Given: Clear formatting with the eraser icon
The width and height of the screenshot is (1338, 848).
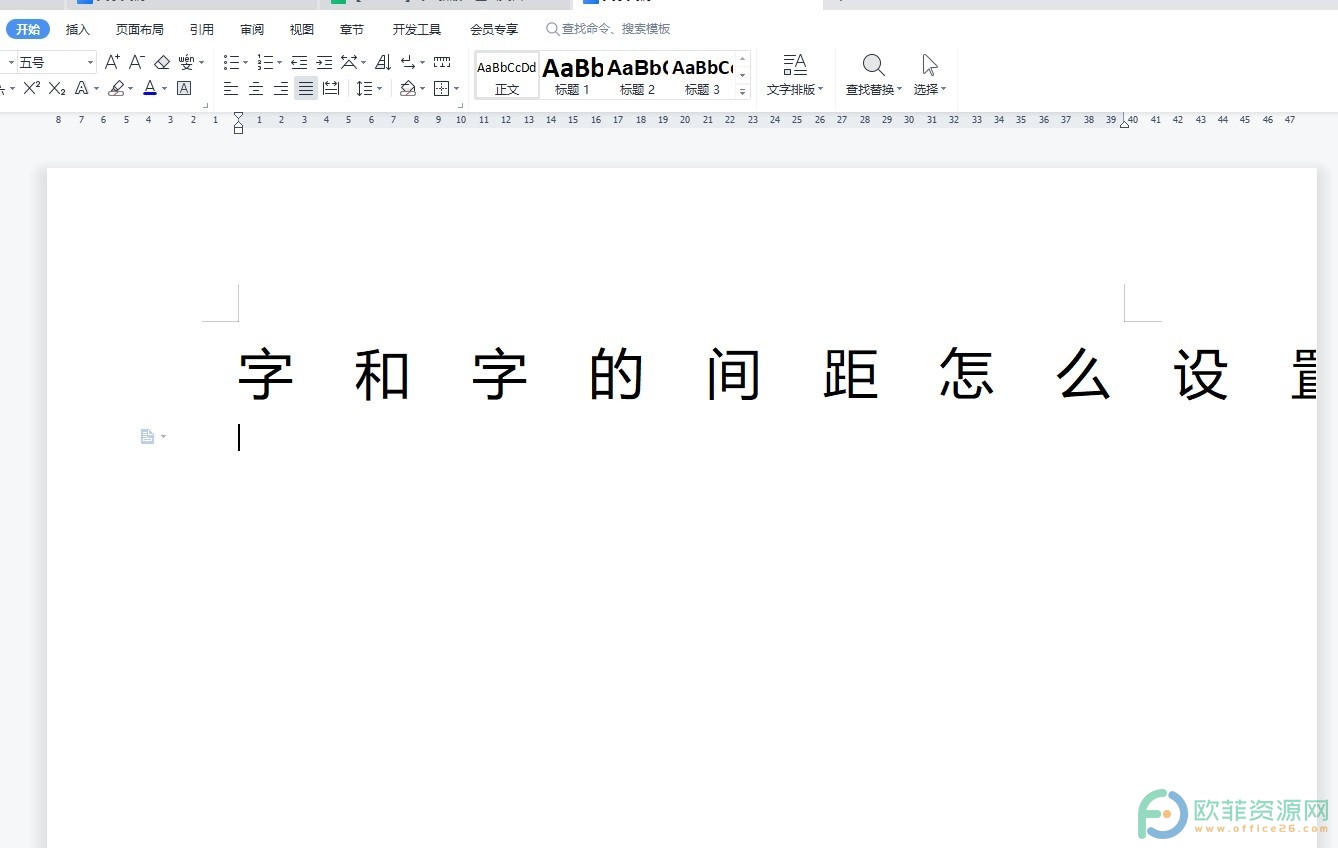Looking at the screenshot, I should point(162,62).
